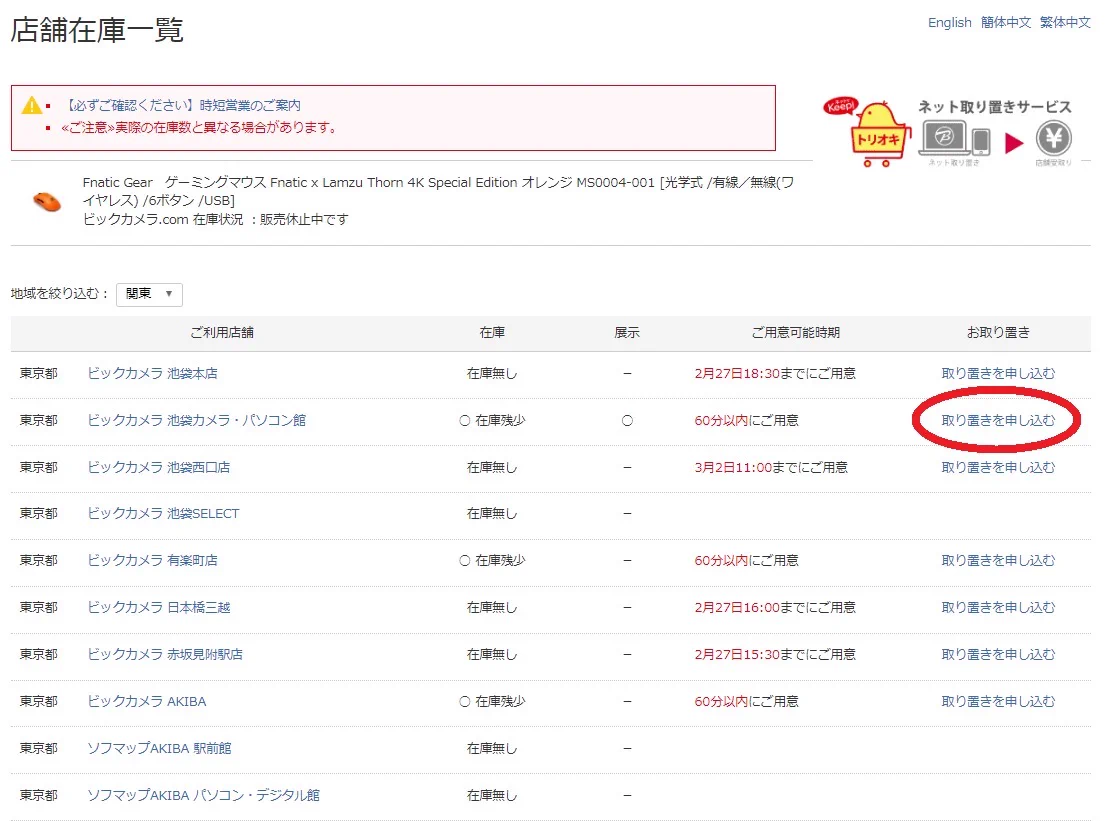Click the warning triangle icon
The image size is (1119, 821).
pos(31,106)
